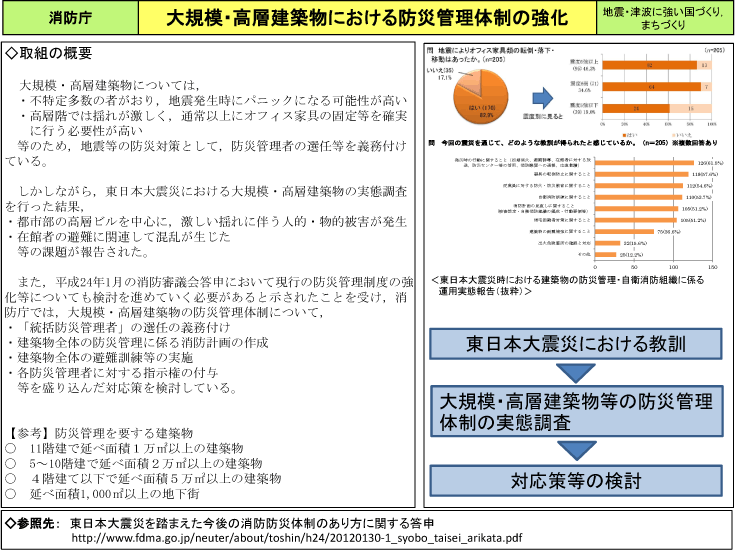Click the blue right arrow beside pie chart
This screenshot has height=550, width=735.
point(543,98)
